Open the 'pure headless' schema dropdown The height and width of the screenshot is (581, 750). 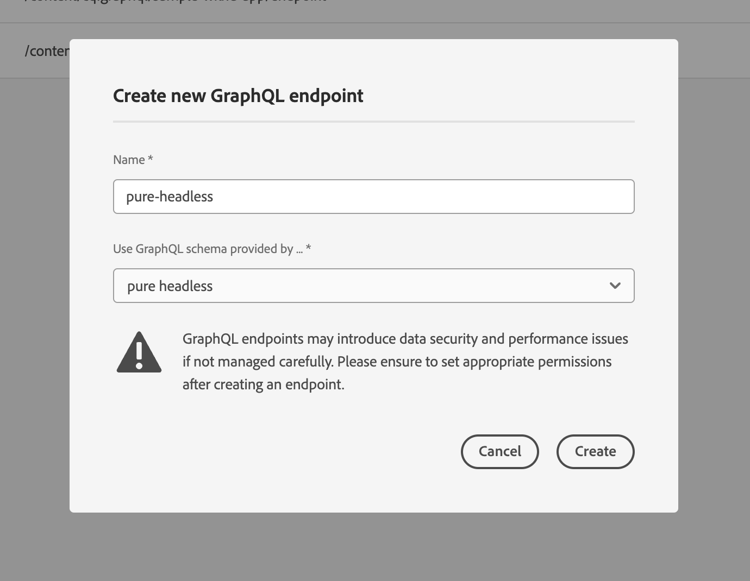coord(374,285)
